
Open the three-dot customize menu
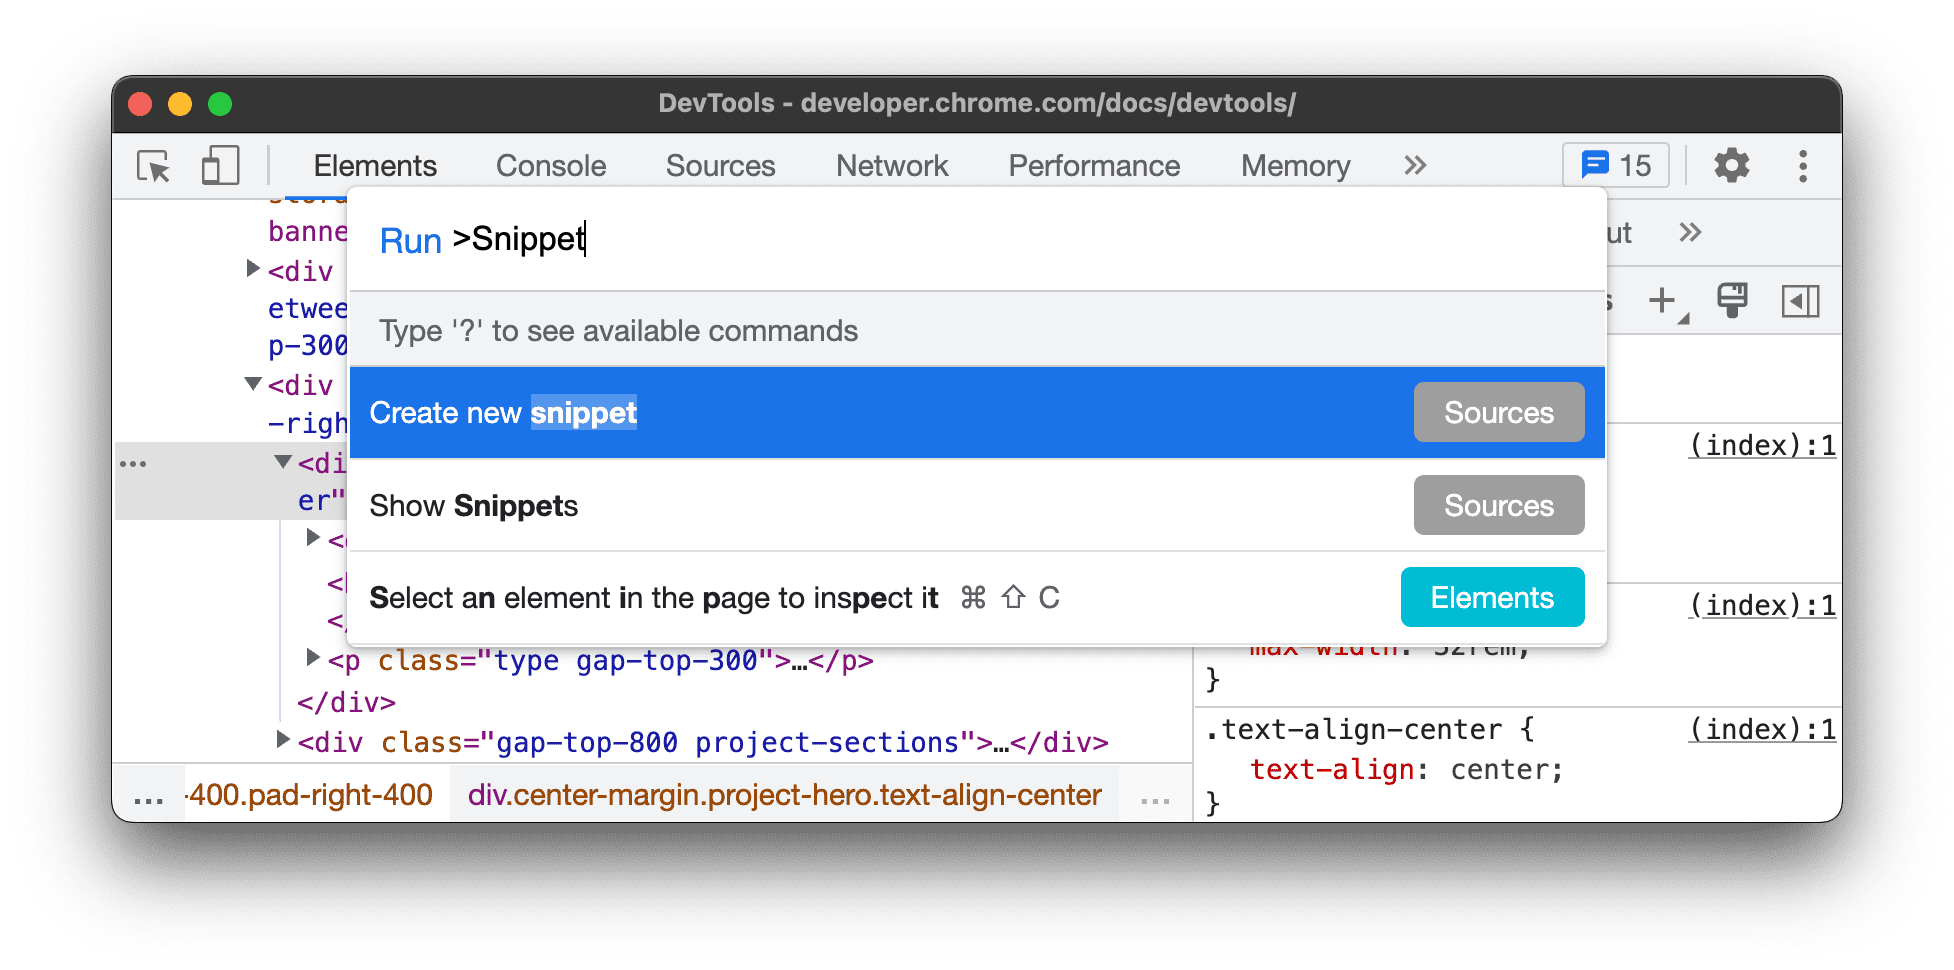point(1803,166)
